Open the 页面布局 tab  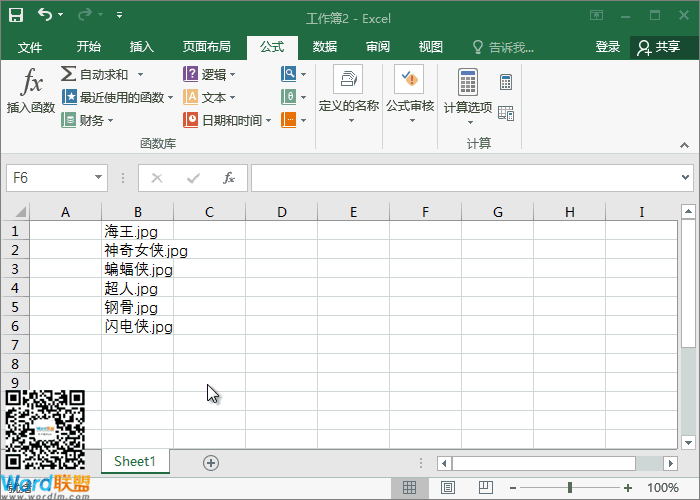click(x=206, y=47)
